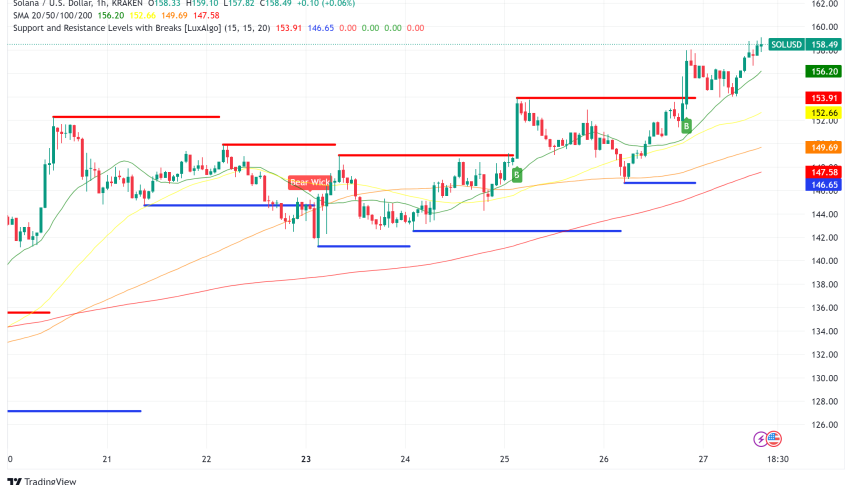Screen dimensions: 852x485
Task: Click the purple lightning bolt icon
Action: pyautogui.click(x=760, y=439)
